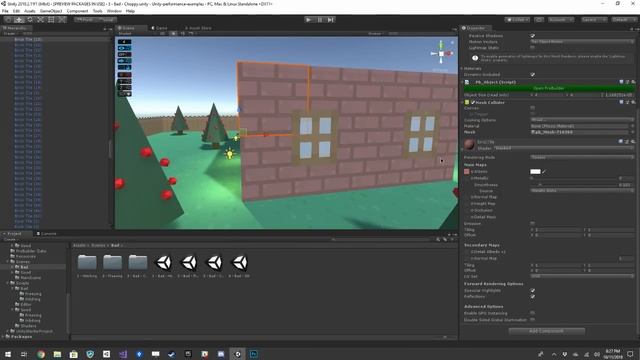Open Photoshop from the taskbar

pos(254,354)
